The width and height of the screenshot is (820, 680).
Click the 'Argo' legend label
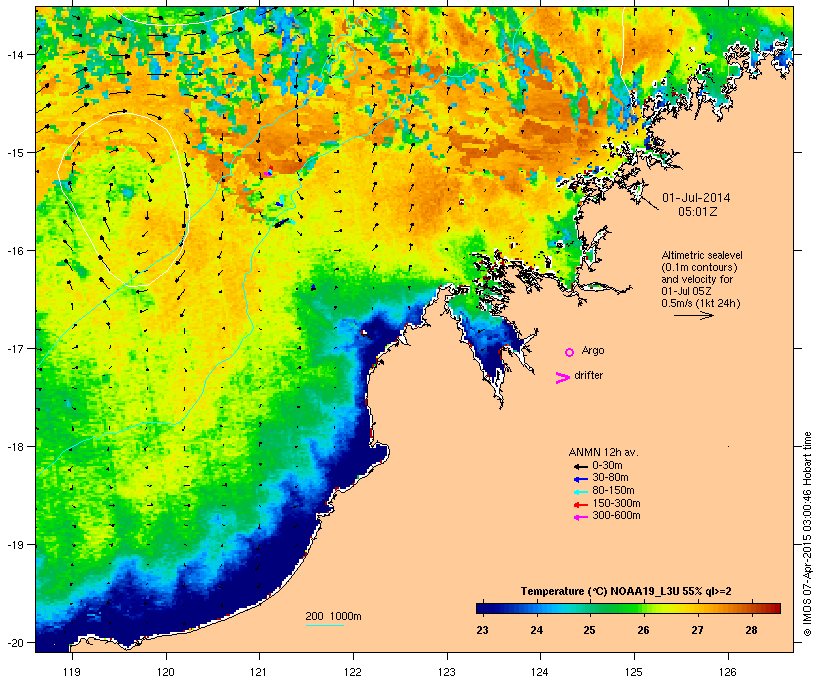point(593,350)
